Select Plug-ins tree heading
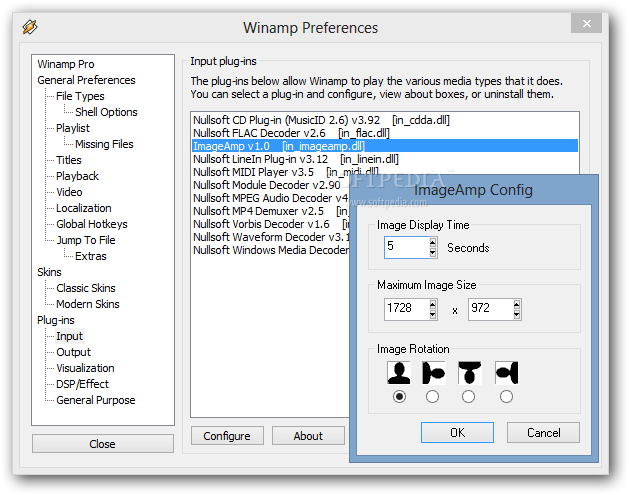This screenshot has width=629, height=495. (x=56, y=321)
